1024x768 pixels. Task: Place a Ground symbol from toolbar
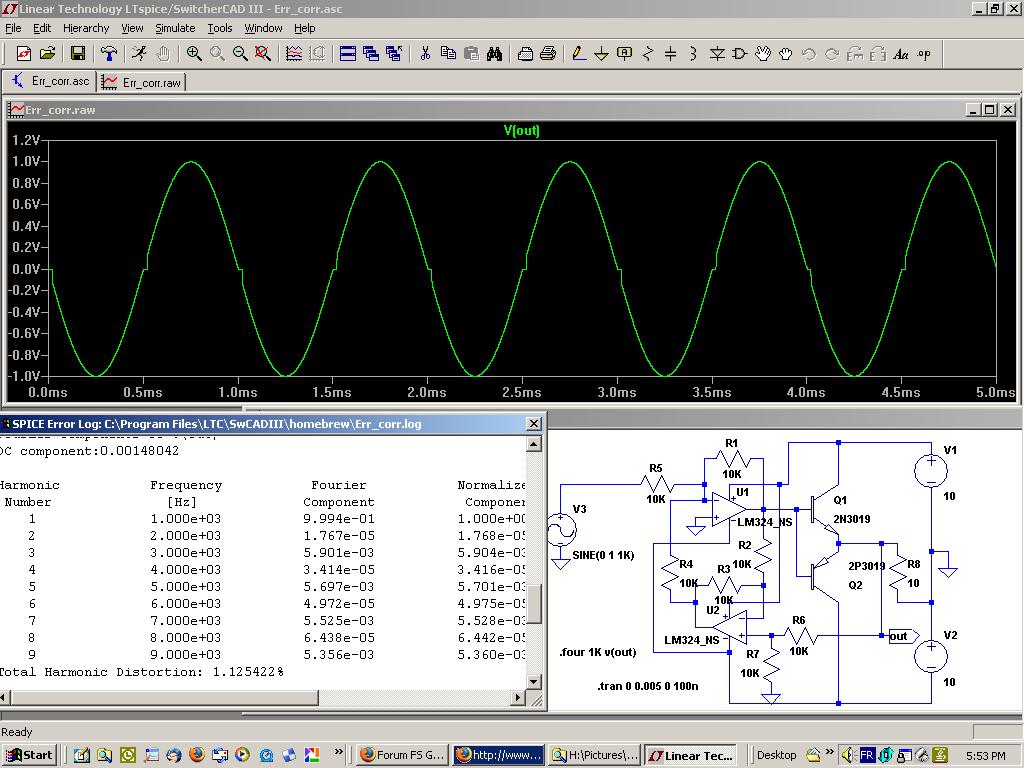(601, 54)
